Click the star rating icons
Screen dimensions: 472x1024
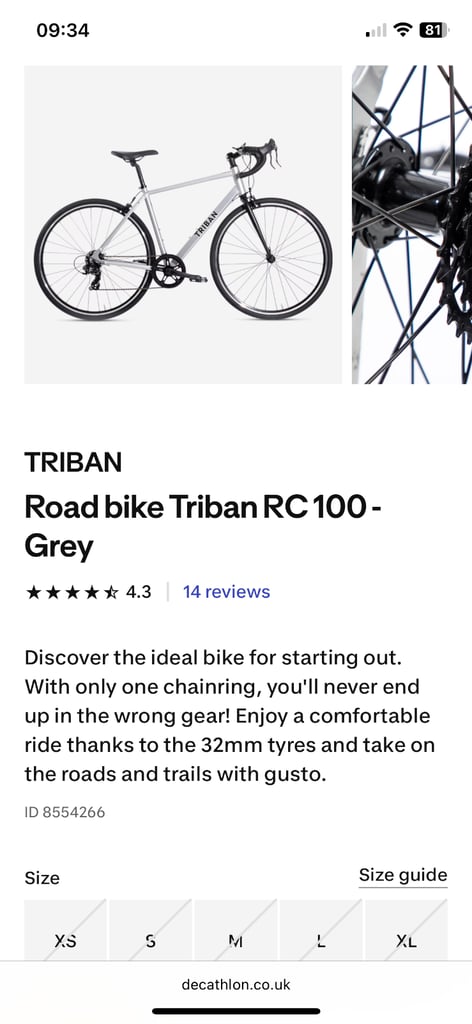72,592
